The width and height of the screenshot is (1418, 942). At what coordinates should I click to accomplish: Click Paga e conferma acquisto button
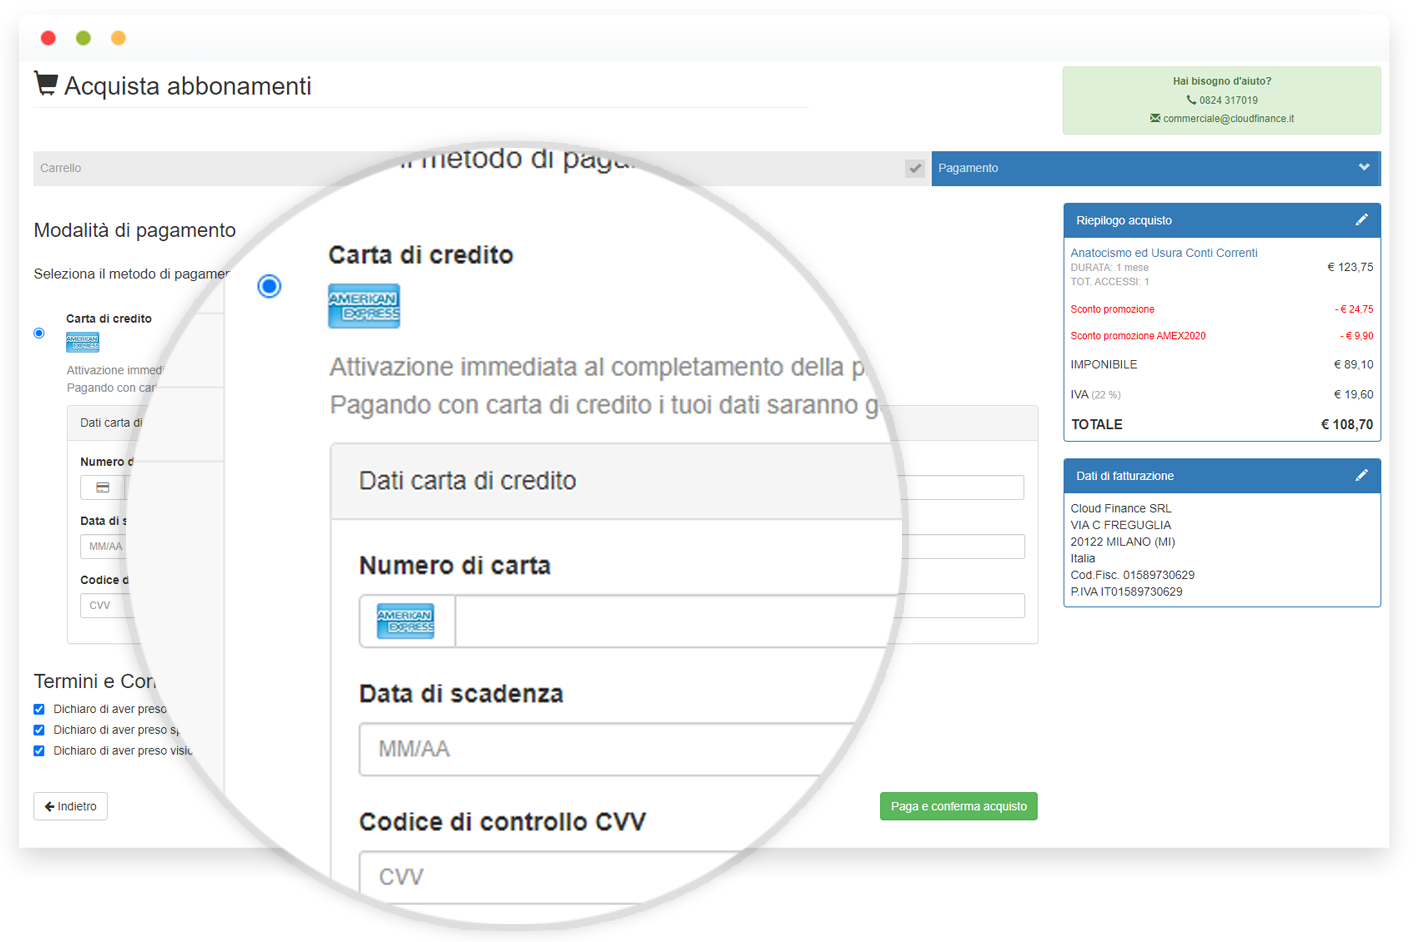958,806
